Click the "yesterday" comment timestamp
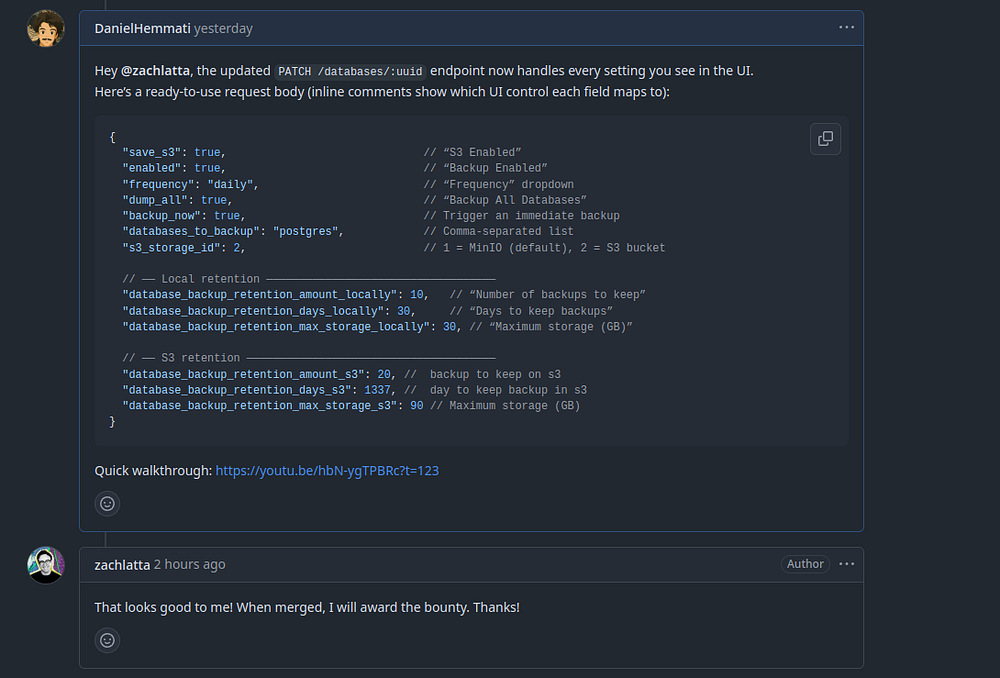The image size is (1000, 678). click(223, 29)
